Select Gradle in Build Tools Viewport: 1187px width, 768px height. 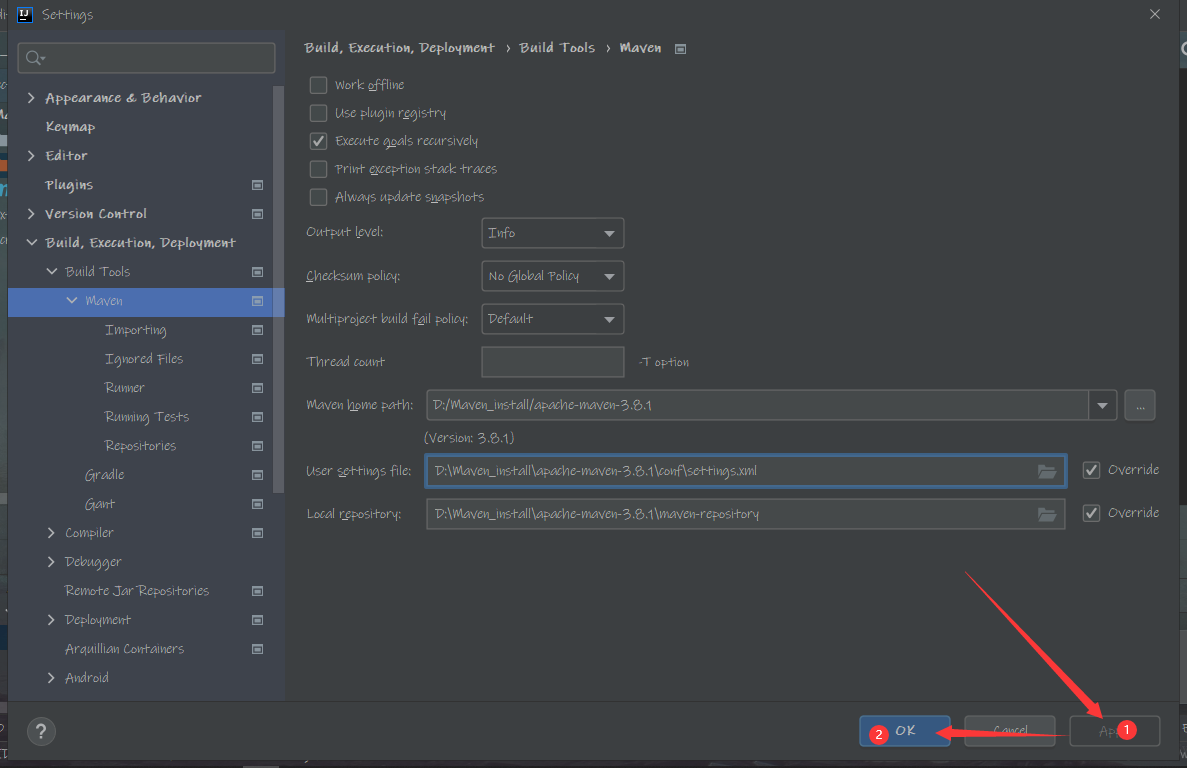pos(104,475)
